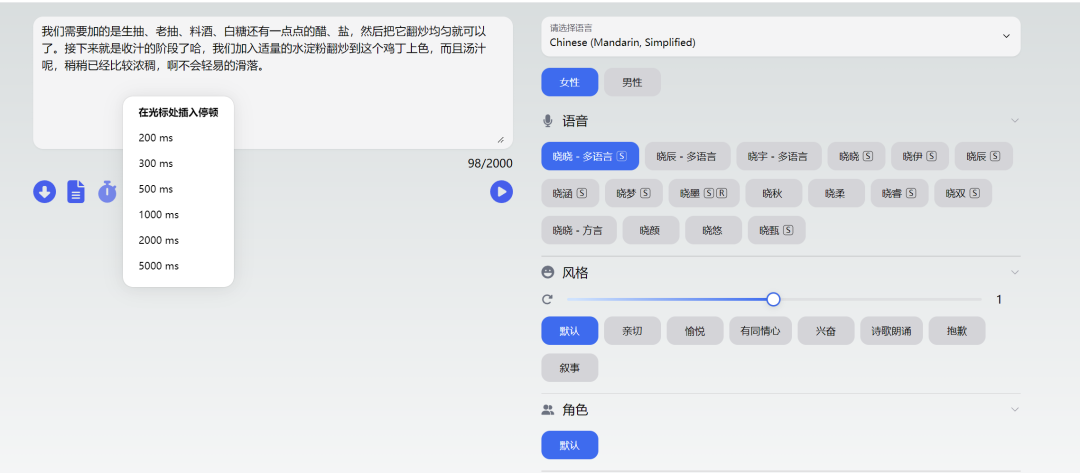
Task: Select 默认 role in 角色 section
Action: coord(570,445)
